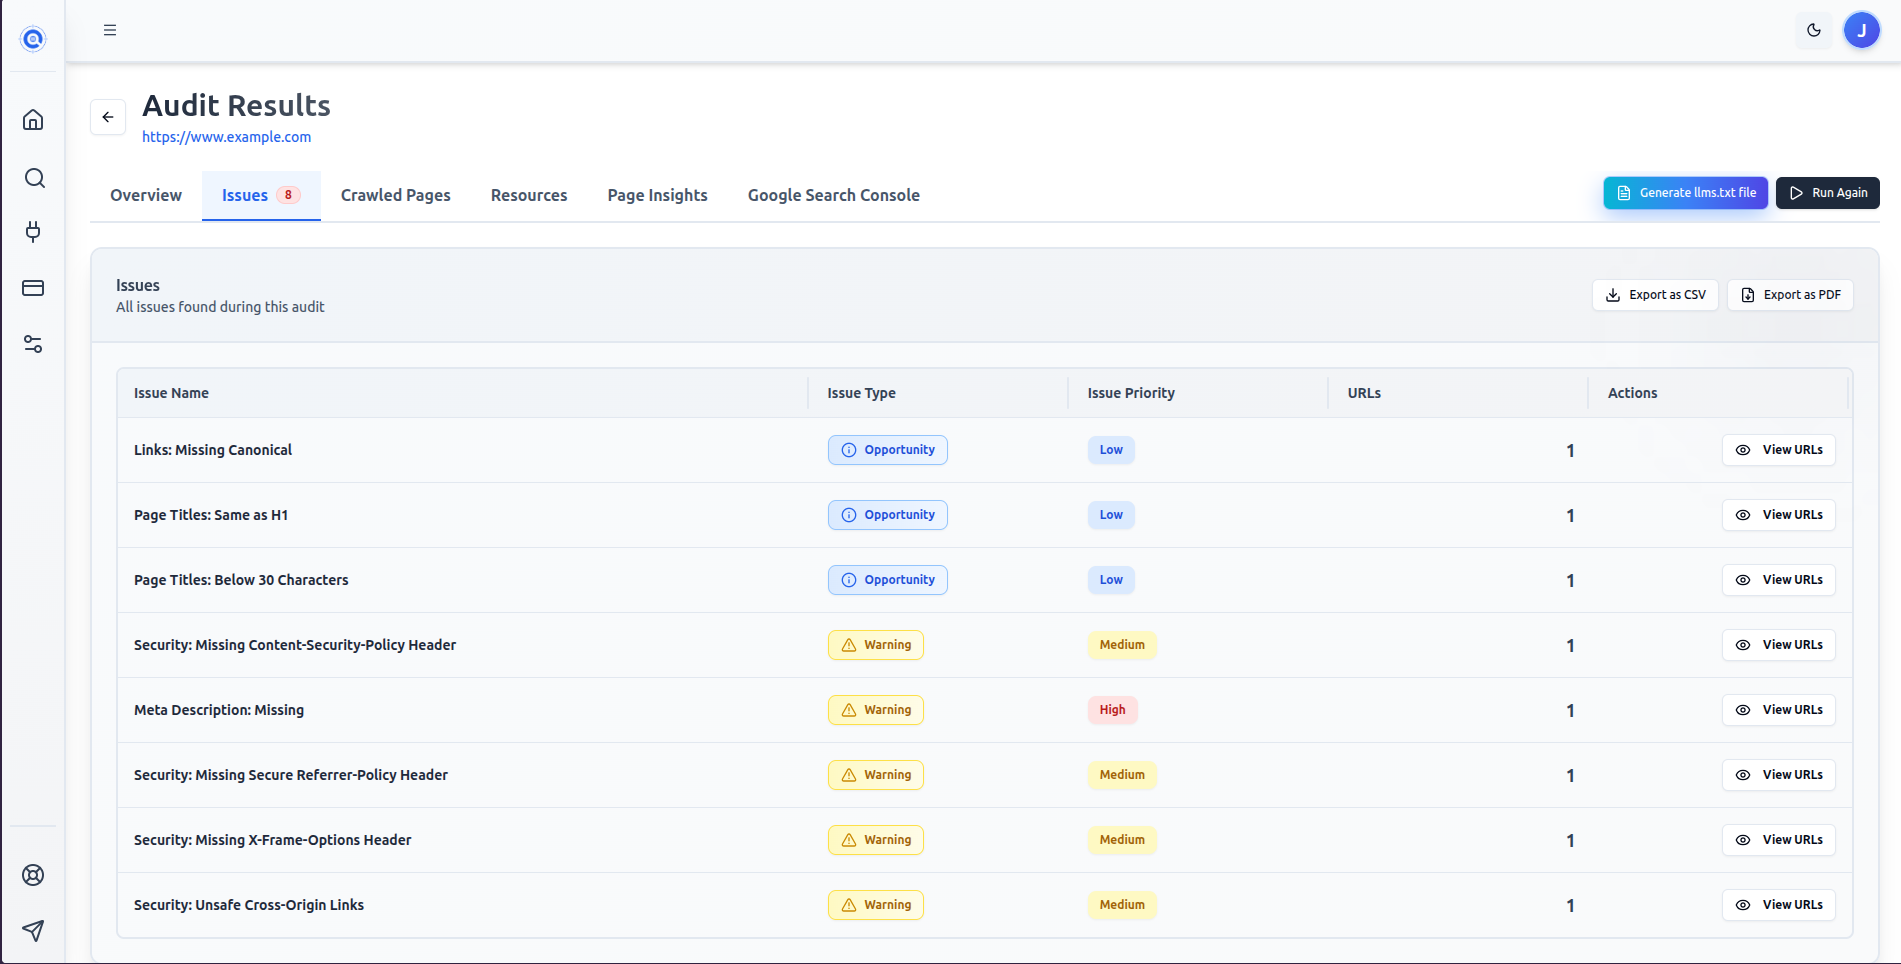The image size is (1901, 964).
Task: Select the Search icon in the sidebar
Action: coord(33,178)
